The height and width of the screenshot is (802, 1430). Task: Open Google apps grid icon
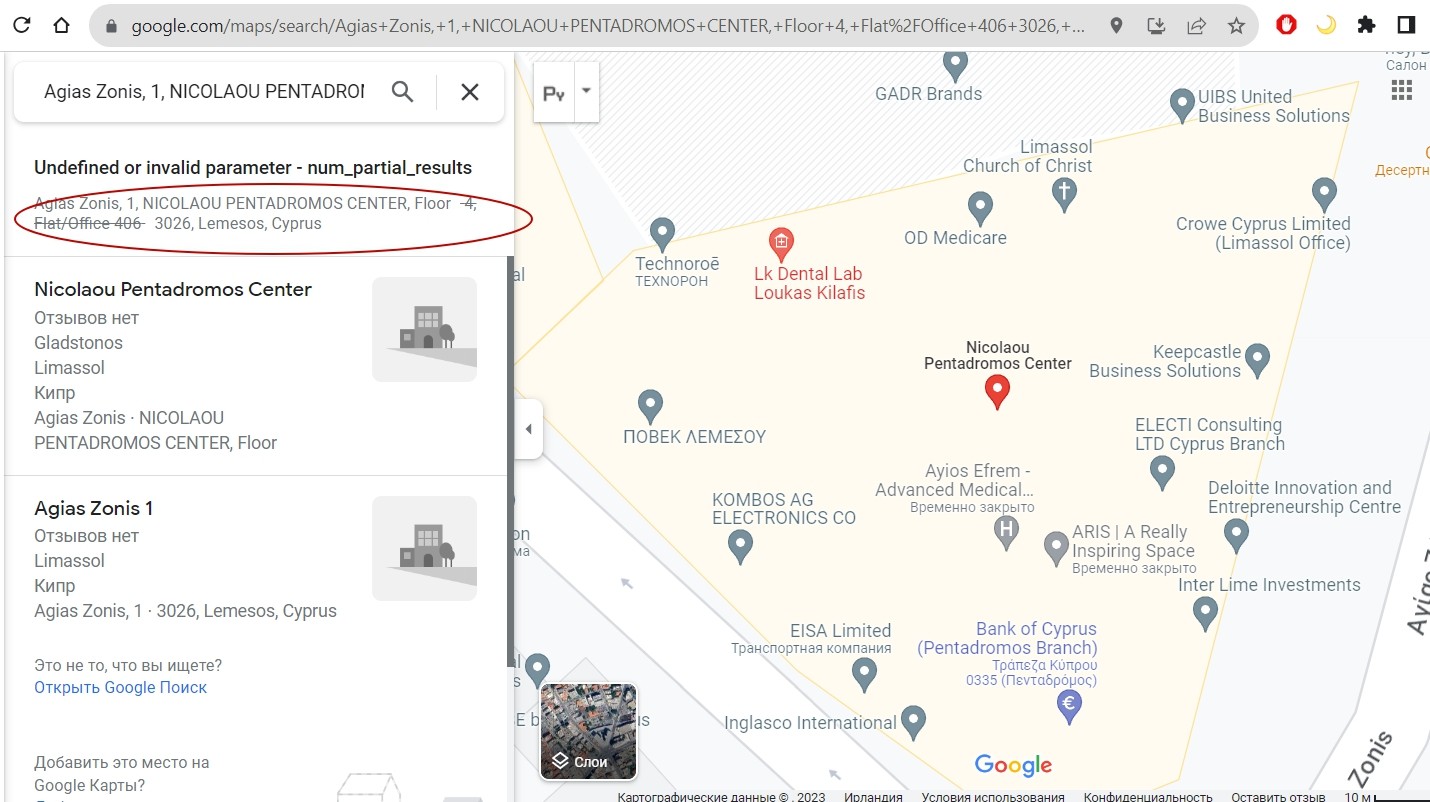[1402, 91]
